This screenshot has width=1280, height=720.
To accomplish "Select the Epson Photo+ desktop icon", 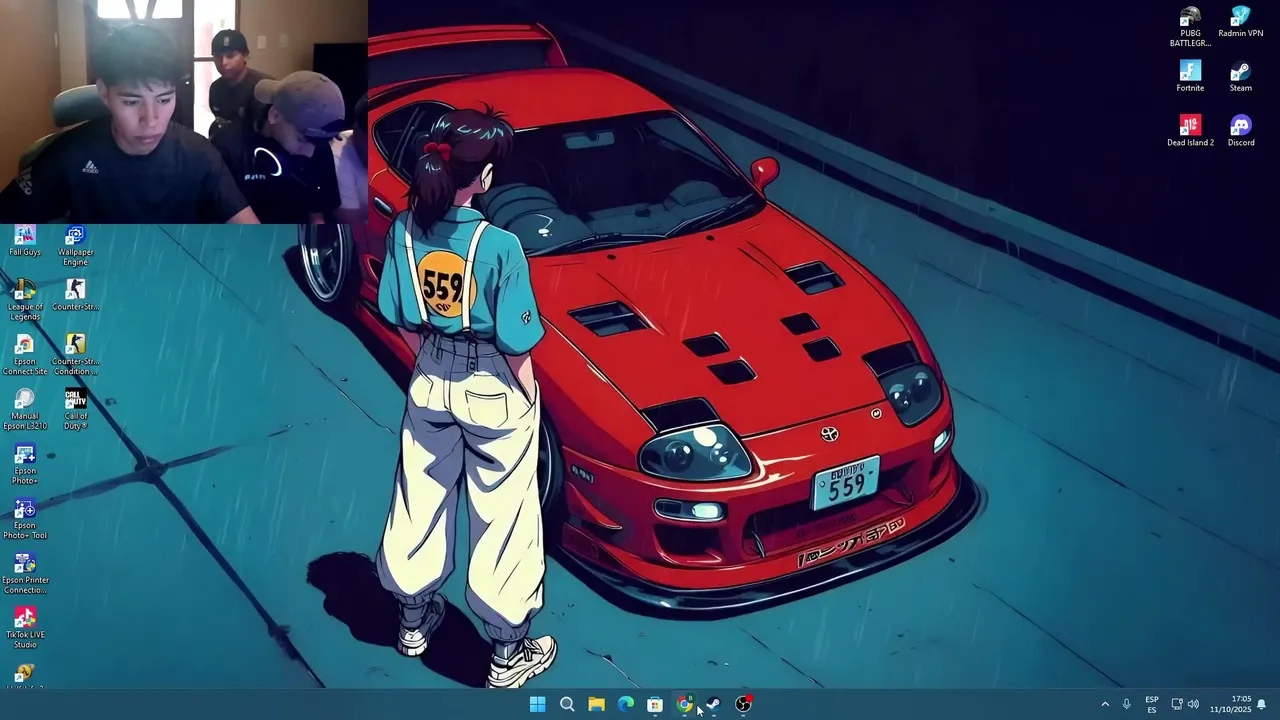I will click(25, 465).
